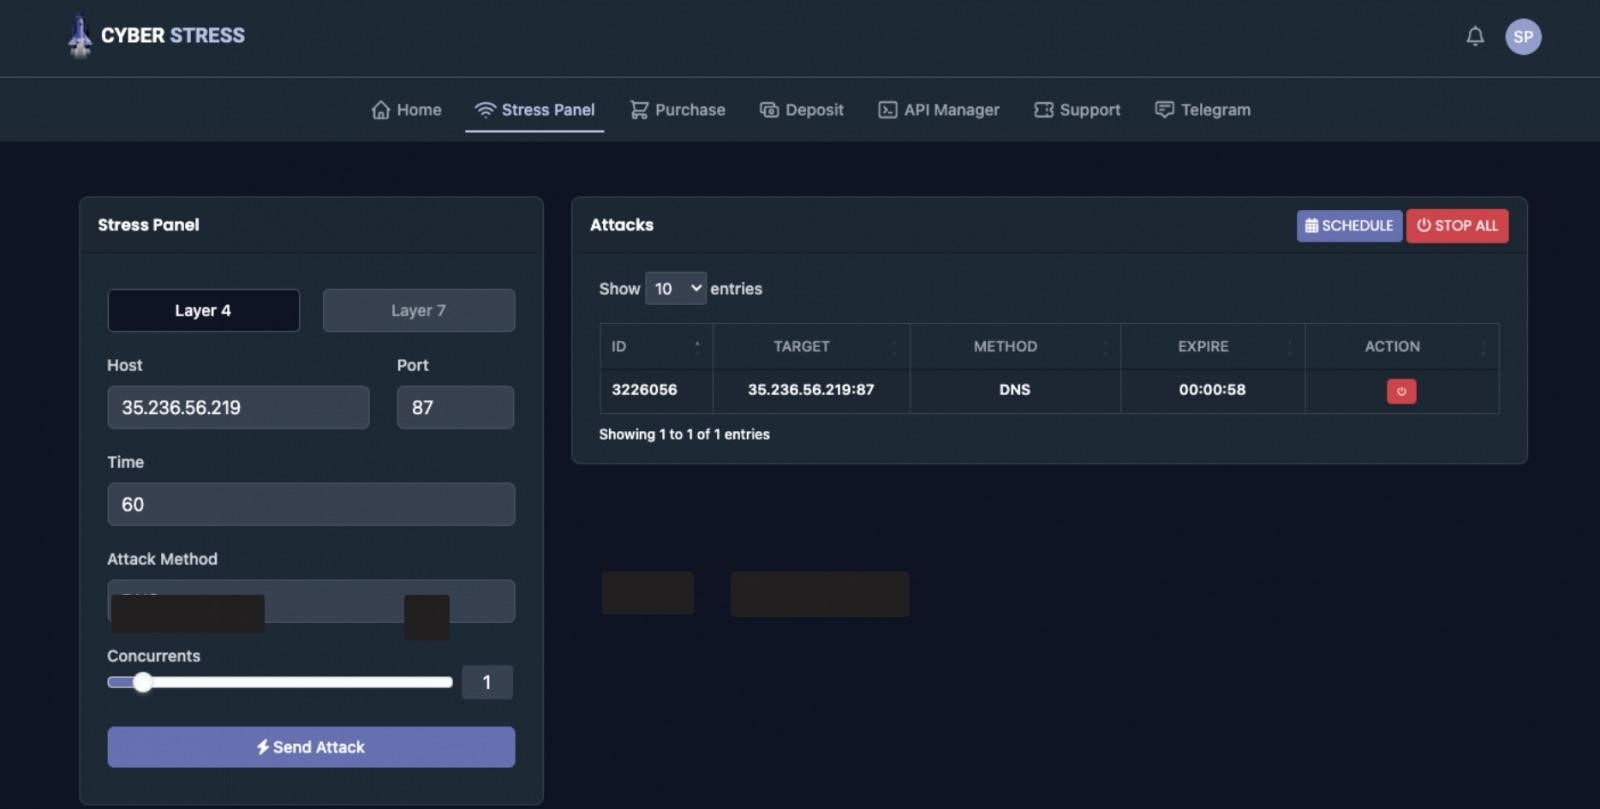
Task: Sort the table by ID column
Action: click(x=655, y=347)
